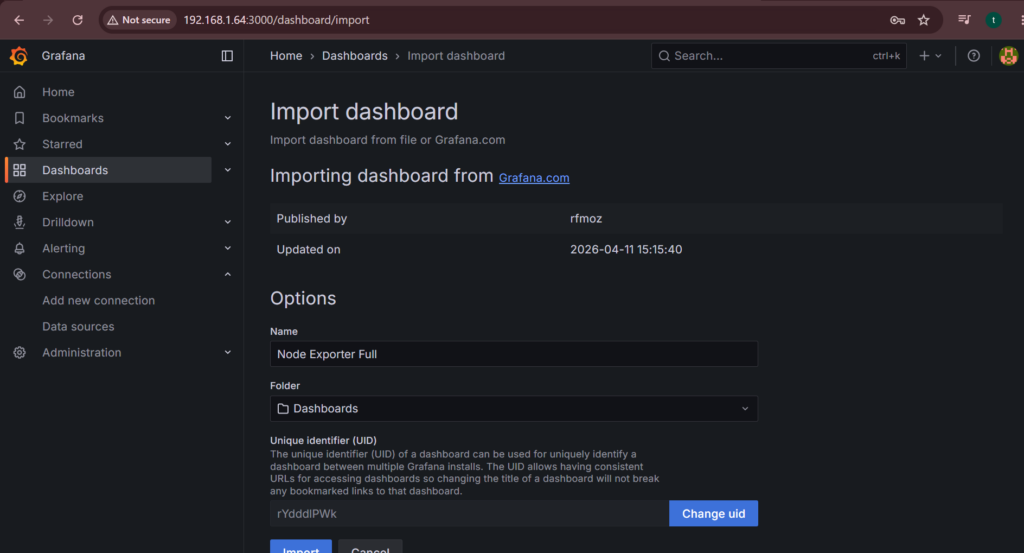Click the Bookmarks icon in sidebar
The height and width of the screenshot is (553, 1024).
20,118
